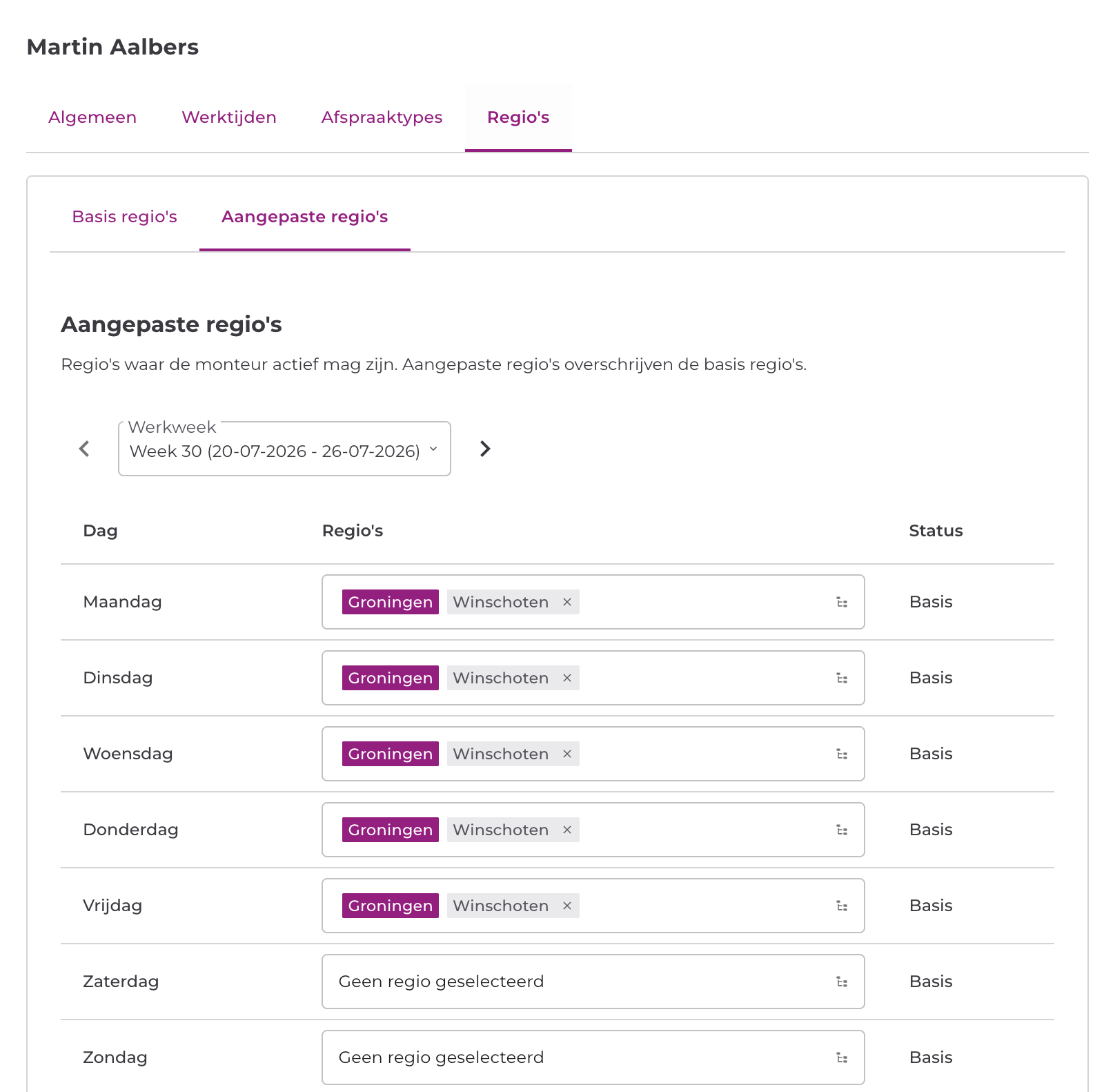Click the Status column header
Viewport: 1104px width, 1092px height.
click(936, 530)
